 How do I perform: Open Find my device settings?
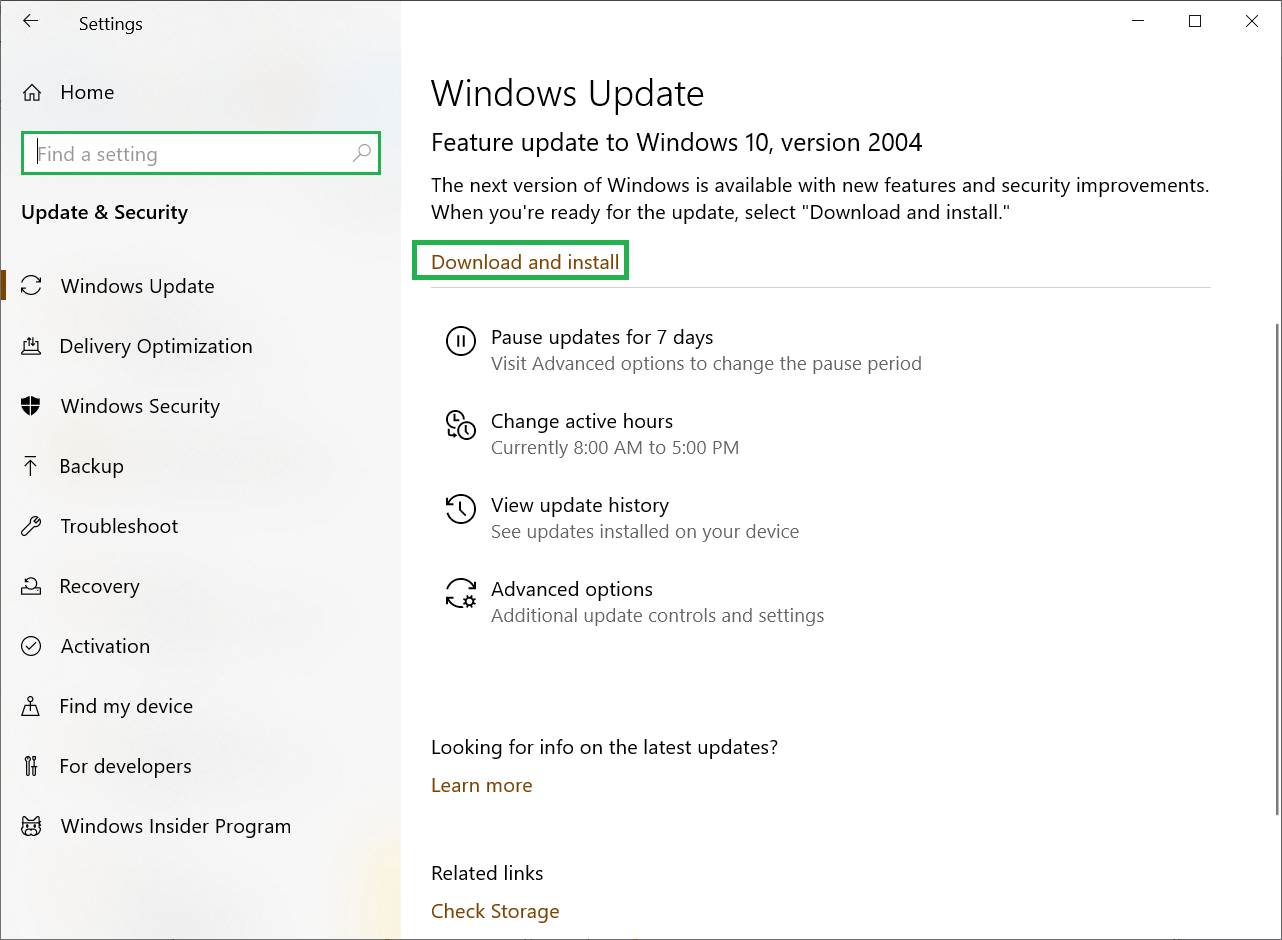tap(126, 706)
